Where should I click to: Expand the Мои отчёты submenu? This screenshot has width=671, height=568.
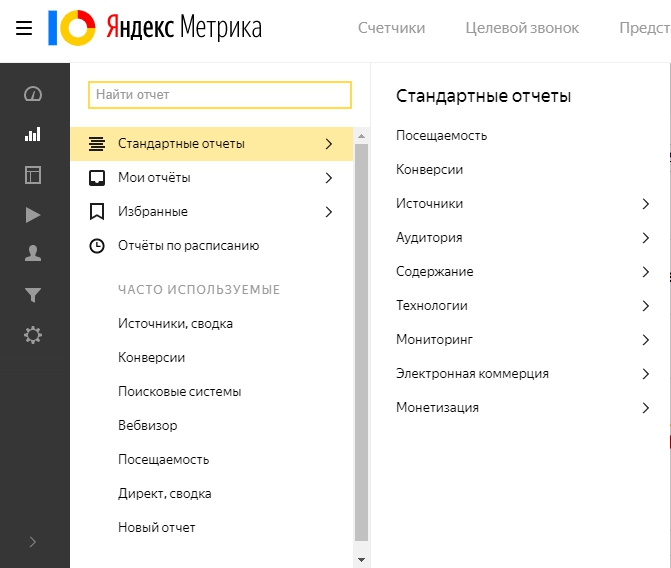[328, 178]
